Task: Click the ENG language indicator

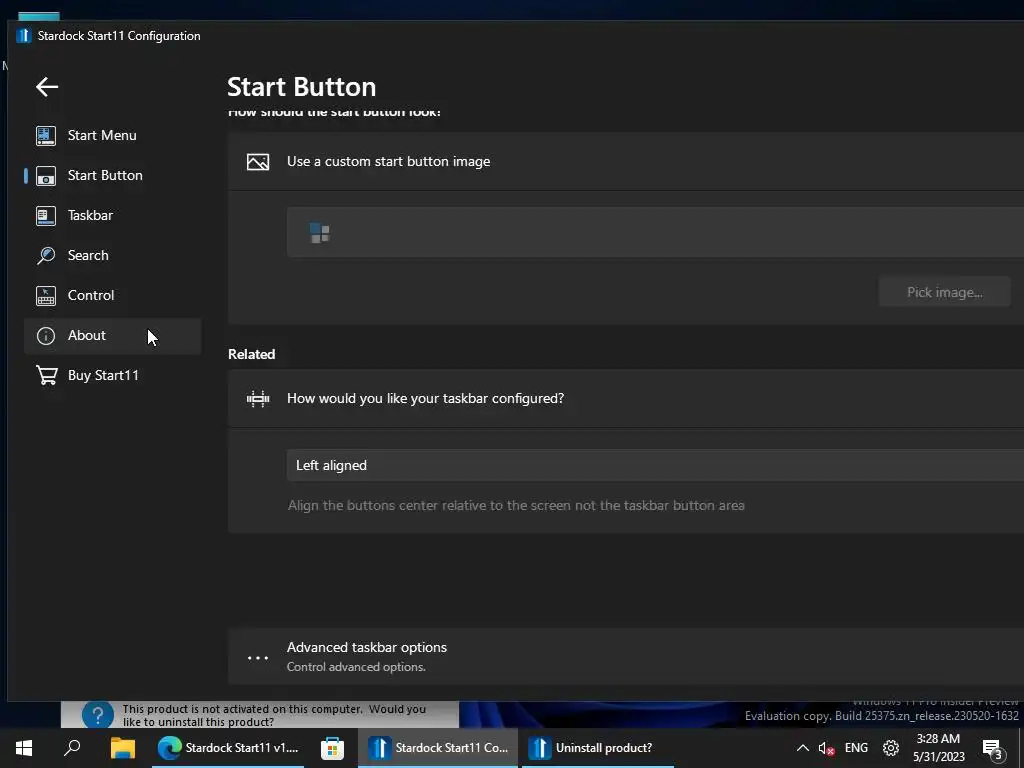Action: 856,748
